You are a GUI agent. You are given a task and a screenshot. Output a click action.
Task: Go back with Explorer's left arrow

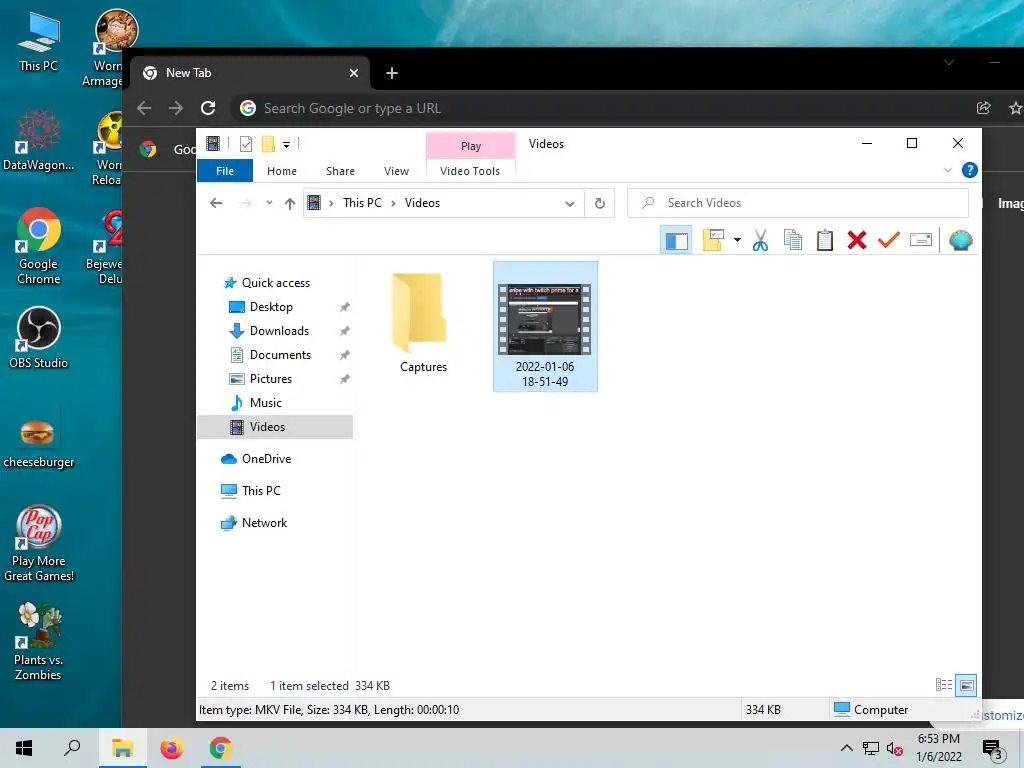216,203
